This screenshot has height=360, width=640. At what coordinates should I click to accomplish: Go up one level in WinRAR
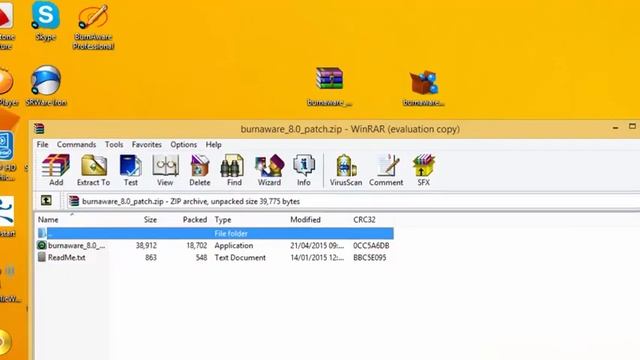46,200
